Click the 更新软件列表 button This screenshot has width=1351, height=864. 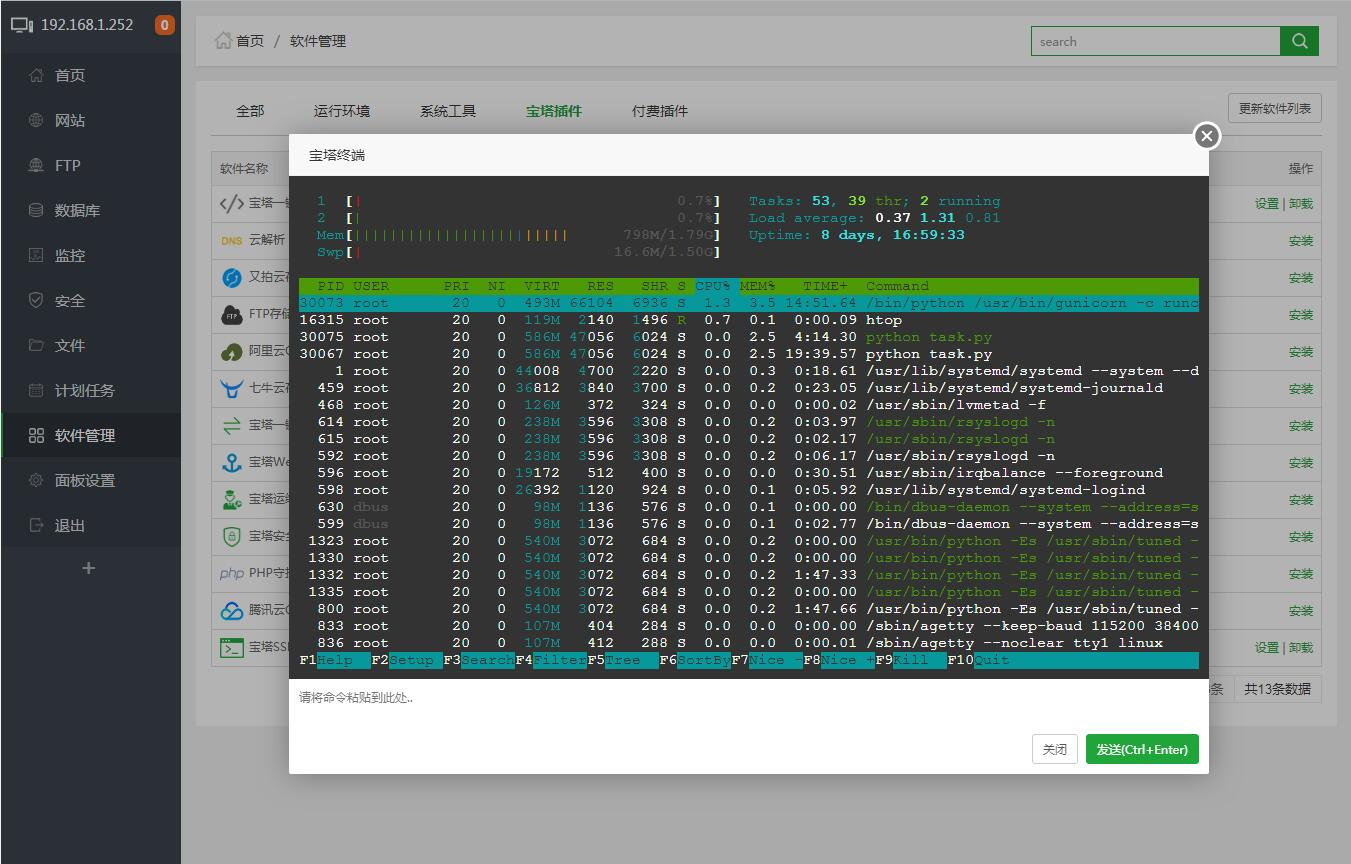[x=1274, y=107]
